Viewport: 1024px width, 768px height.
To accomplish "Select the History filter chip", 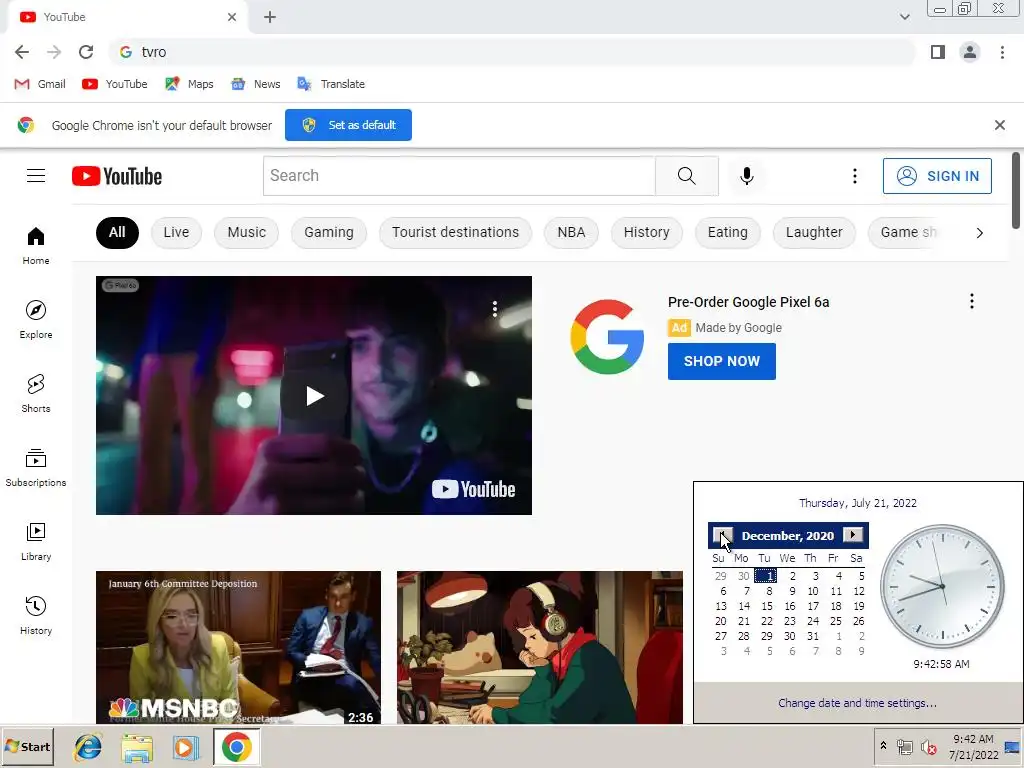I will click(647, 232).
